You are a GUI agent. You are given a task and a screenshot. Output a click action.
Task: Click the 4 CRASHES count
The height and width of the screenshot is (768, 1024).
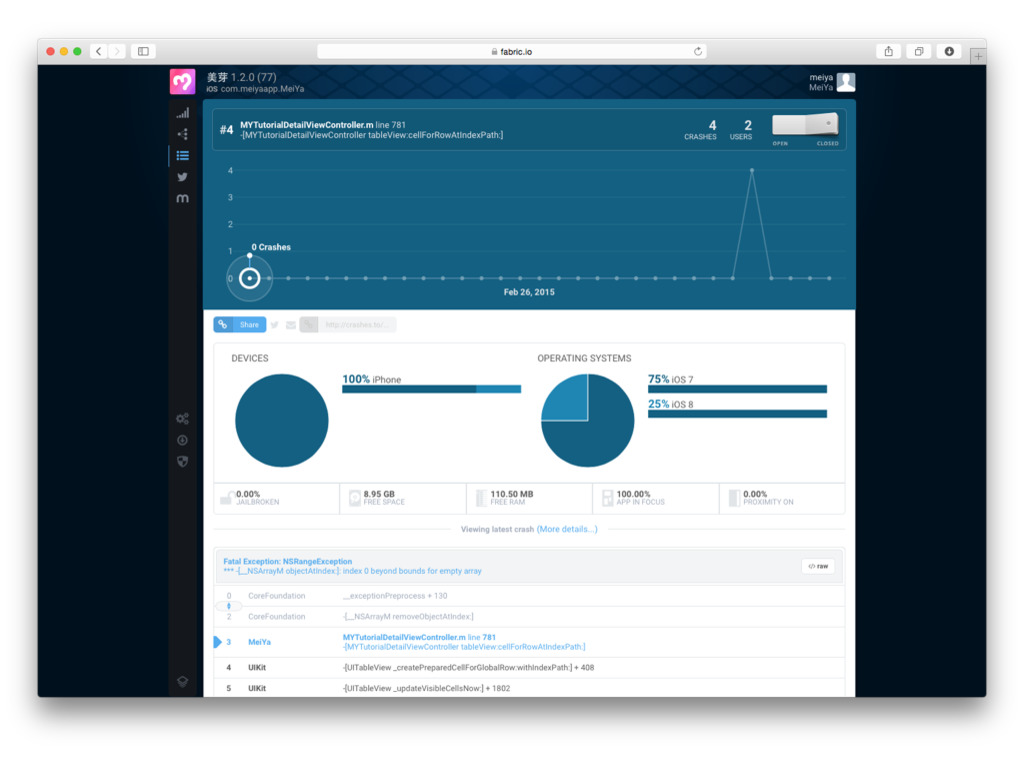coord(701,129)
